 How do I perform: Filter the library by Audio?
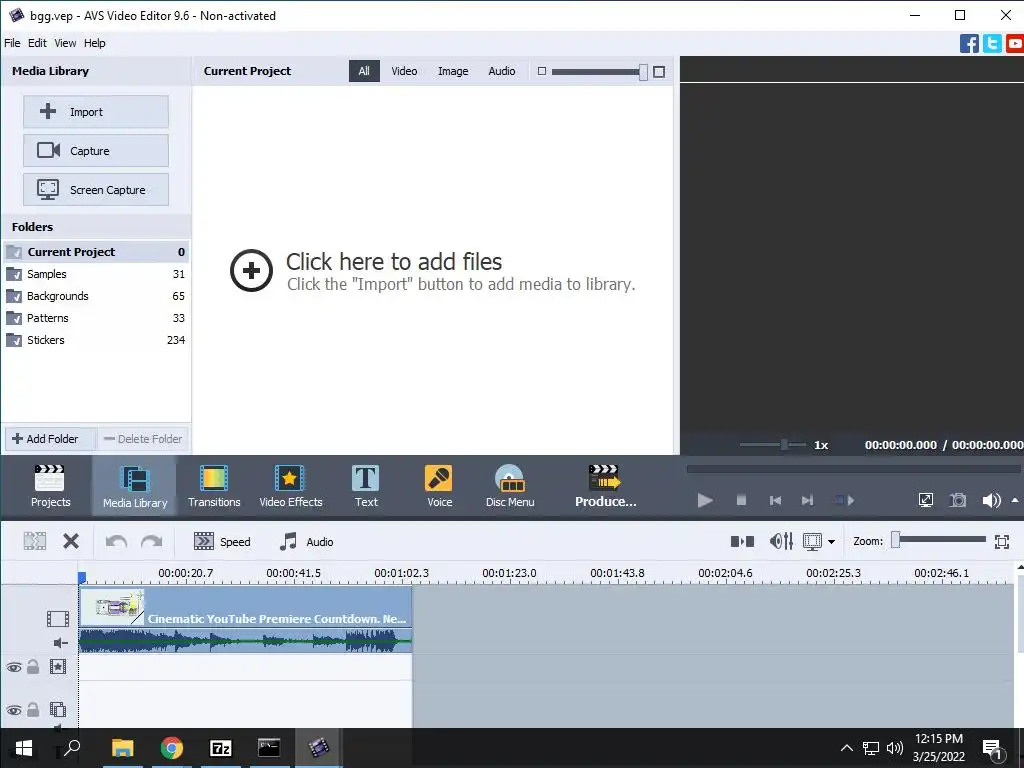click(502, 71)
